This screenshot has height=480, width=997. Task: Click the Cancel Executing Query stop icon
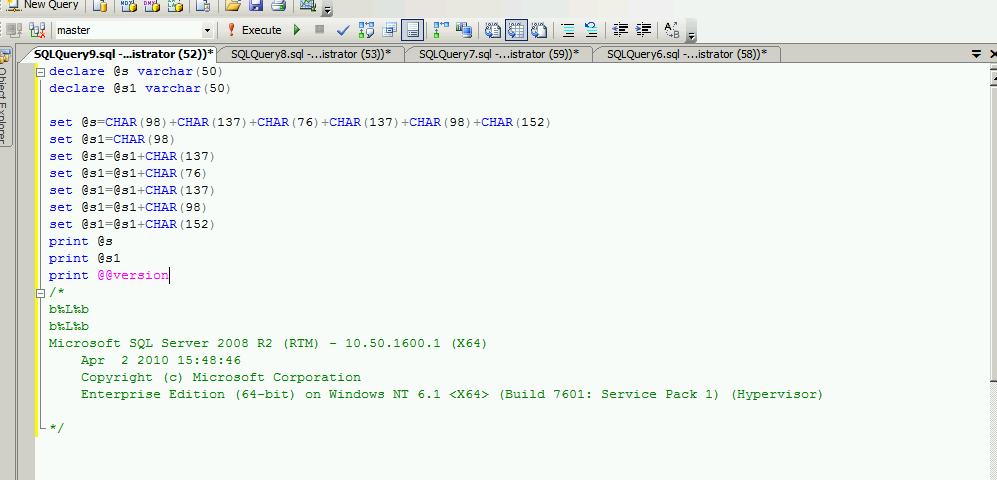pyautogui.click(x=320, y=29)
